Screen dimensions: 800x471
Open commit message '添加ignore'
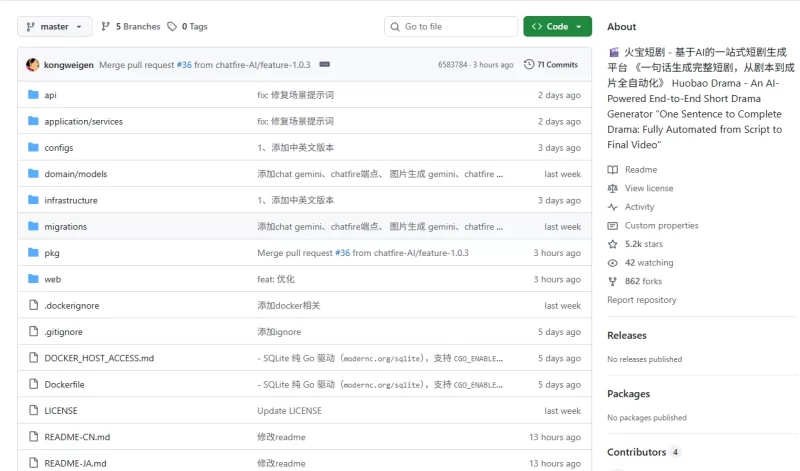click(x=279, y=332)
